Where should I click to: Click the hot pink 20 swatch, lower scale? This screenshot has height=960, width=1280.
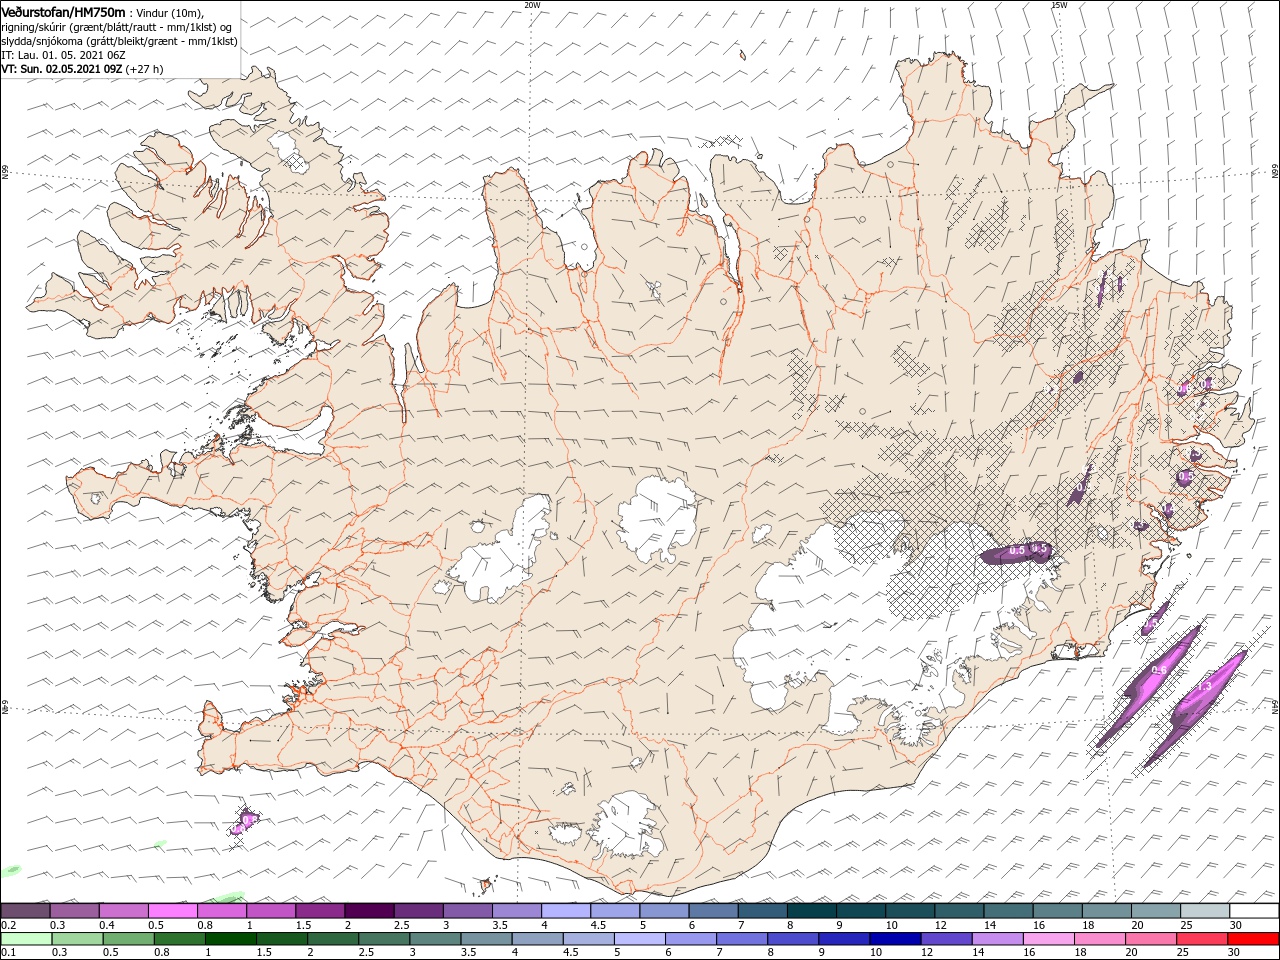click(x=1150, y=939)
